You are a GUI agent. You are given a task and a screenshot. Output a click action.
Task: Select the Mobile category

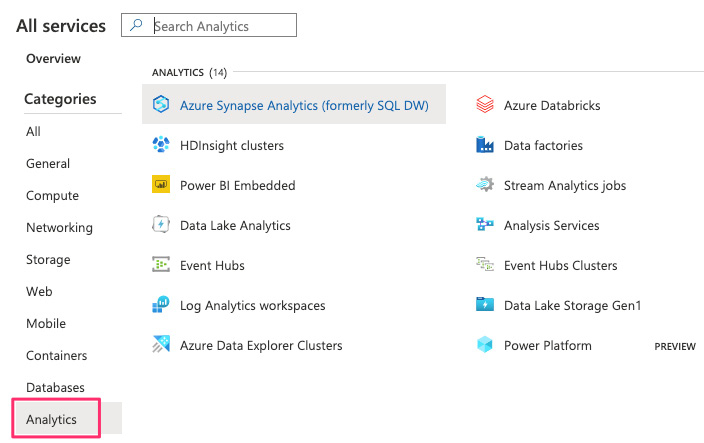click(x=46, y=323)
